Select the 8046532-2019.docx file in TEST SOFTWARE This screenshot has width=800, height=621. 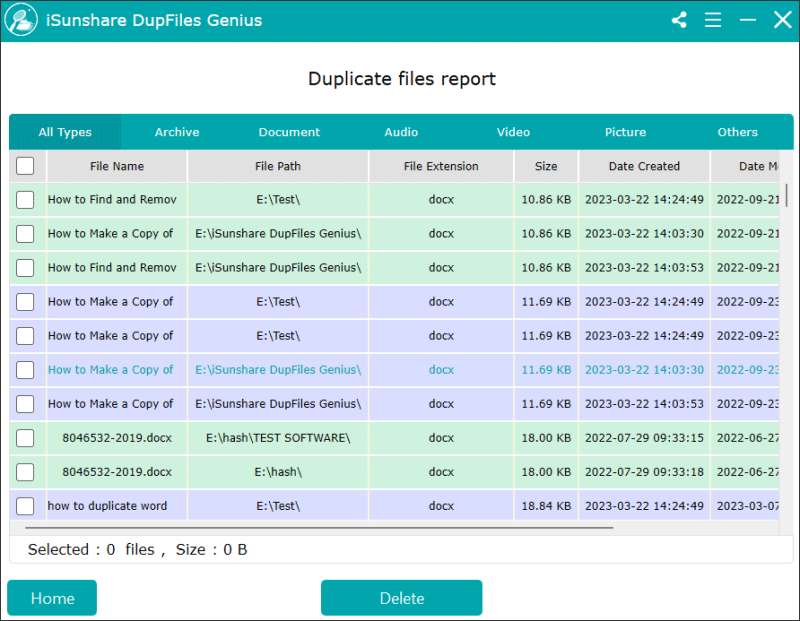click(25, 438)
